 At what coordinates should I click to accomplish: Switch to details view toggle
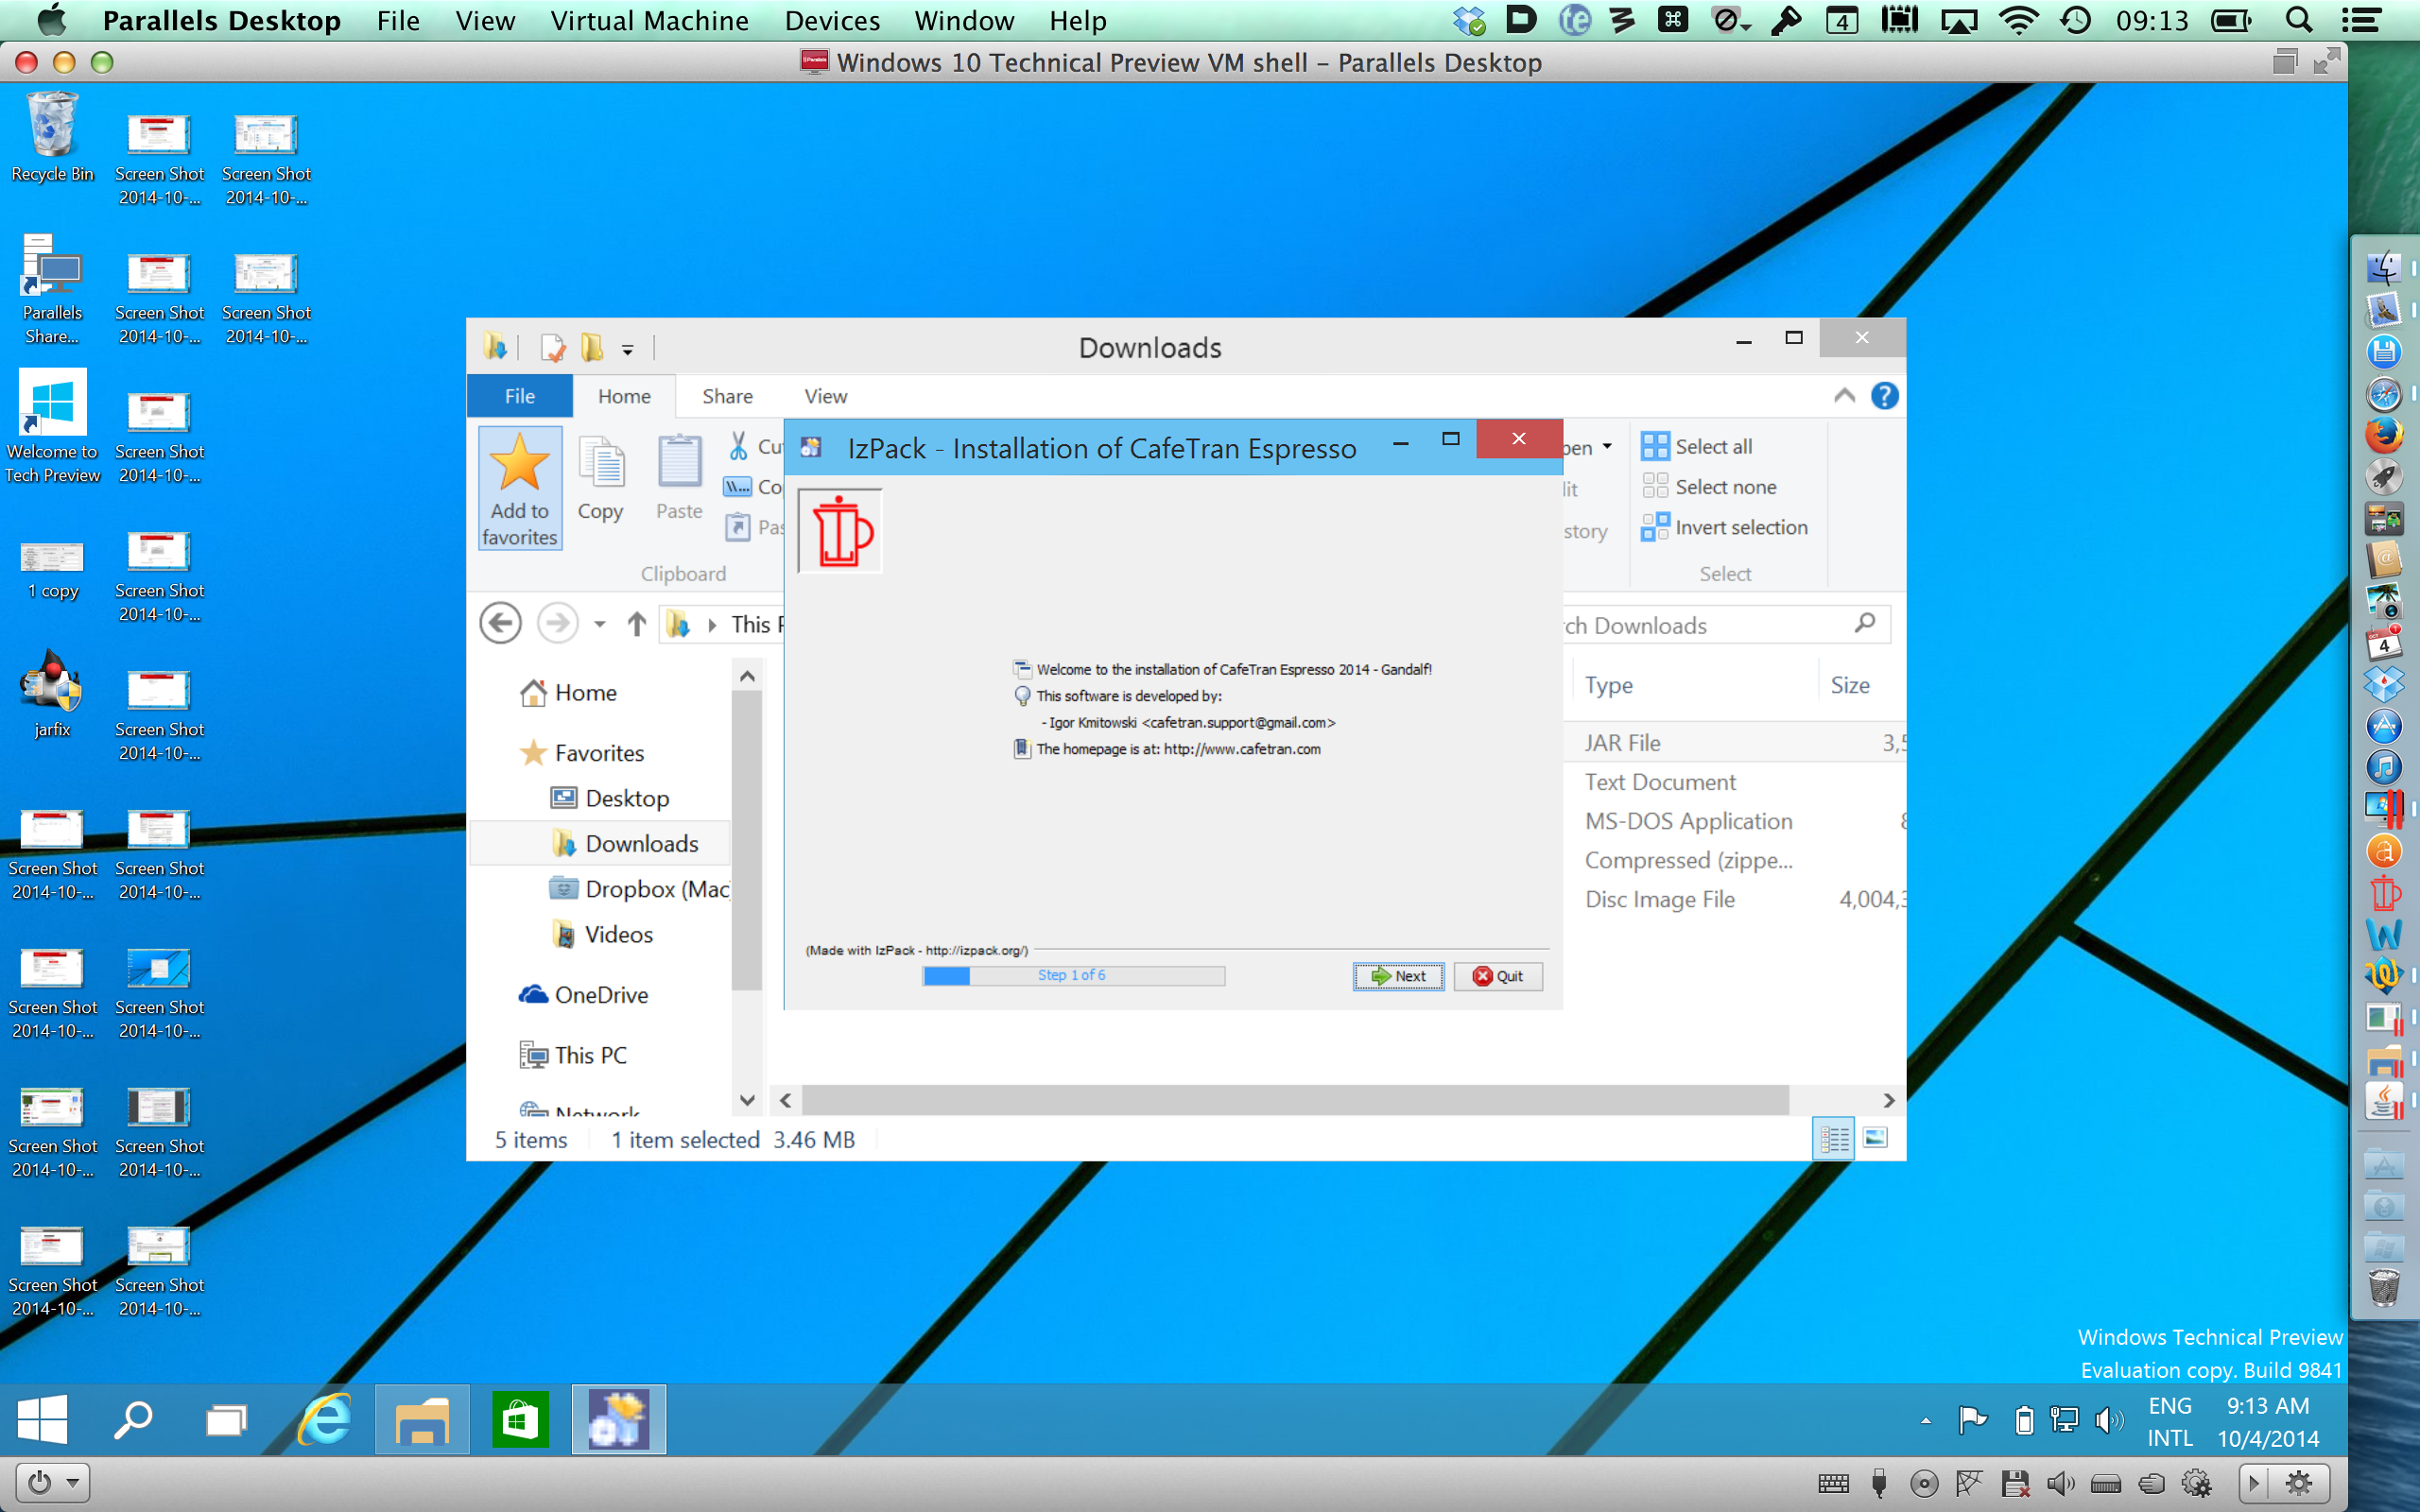coord(1834,1138)
